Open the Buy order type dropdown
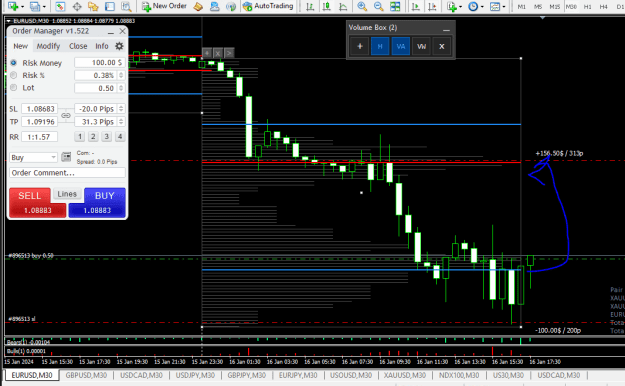 (33, 158)
